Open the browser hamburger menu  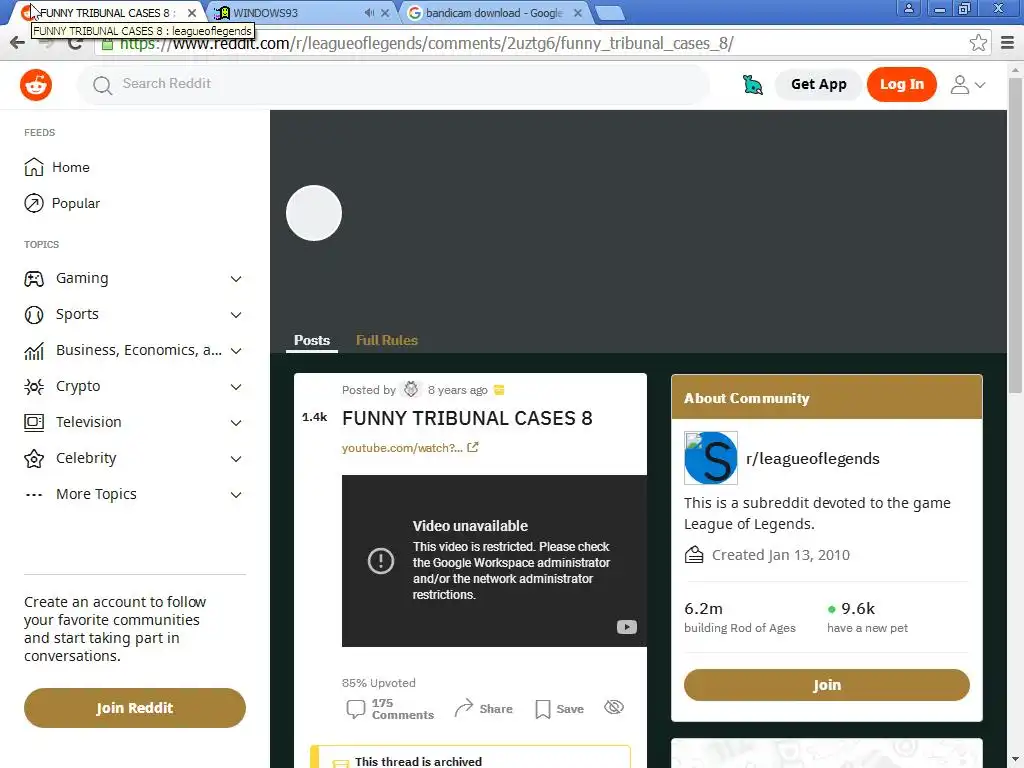1008,43
